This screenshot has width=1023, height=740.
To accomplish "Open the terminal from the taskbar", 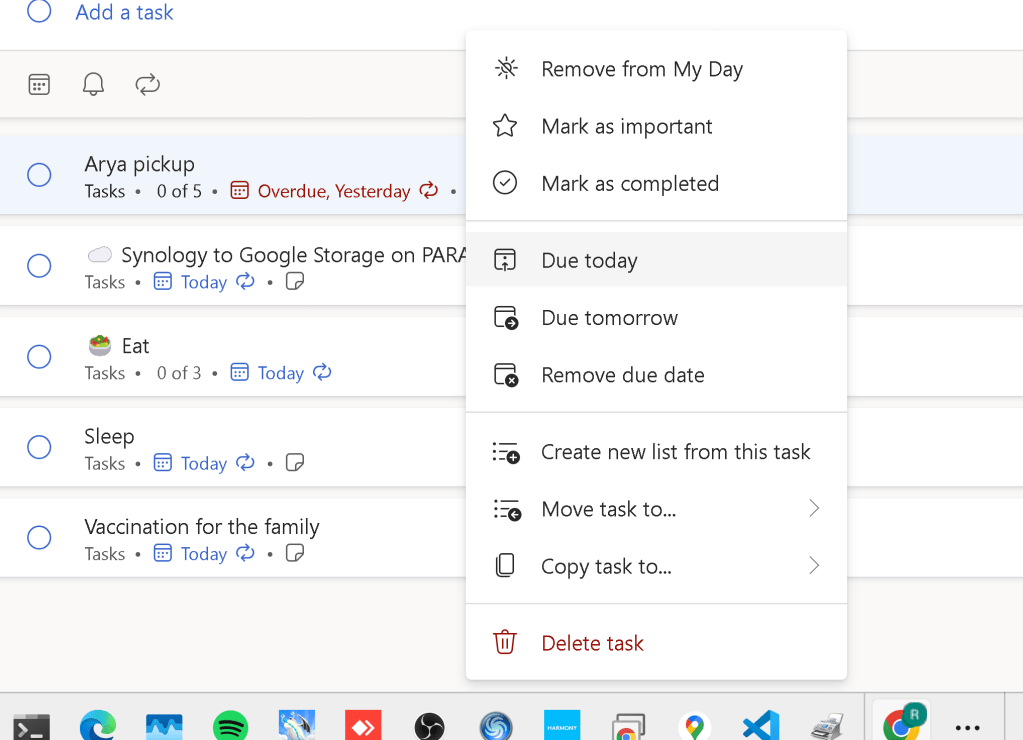I will tap(31, 726).
